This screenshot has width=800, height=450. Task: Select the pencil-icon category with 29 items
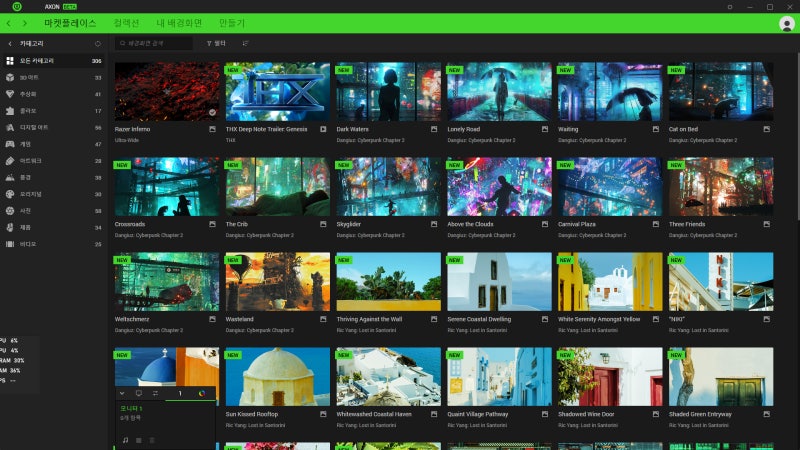[54, 161]
